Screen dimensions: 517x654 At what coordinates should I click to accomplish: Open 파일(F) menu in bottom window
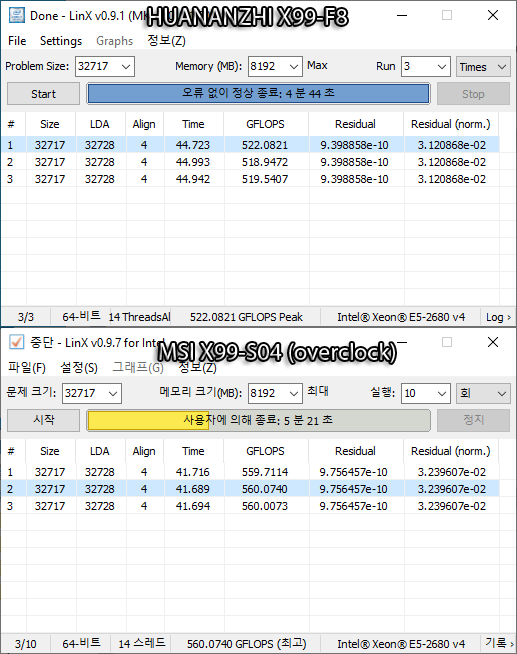coord(27,367)
